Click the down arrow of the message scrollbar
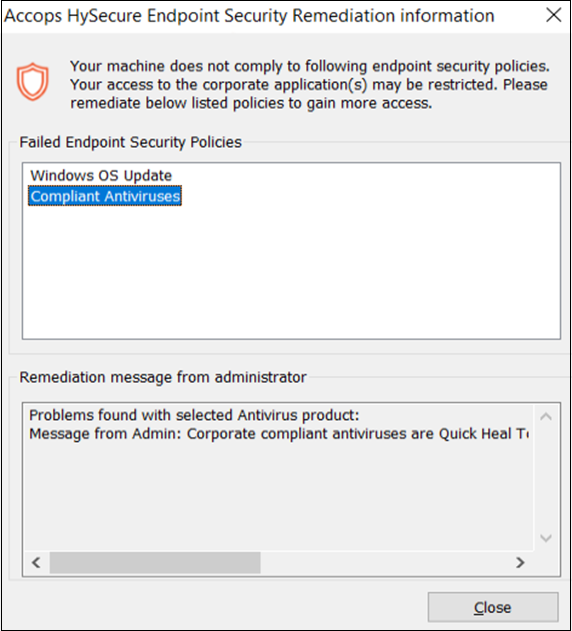The width and height of the screenshot is (572, 631). 546,538
